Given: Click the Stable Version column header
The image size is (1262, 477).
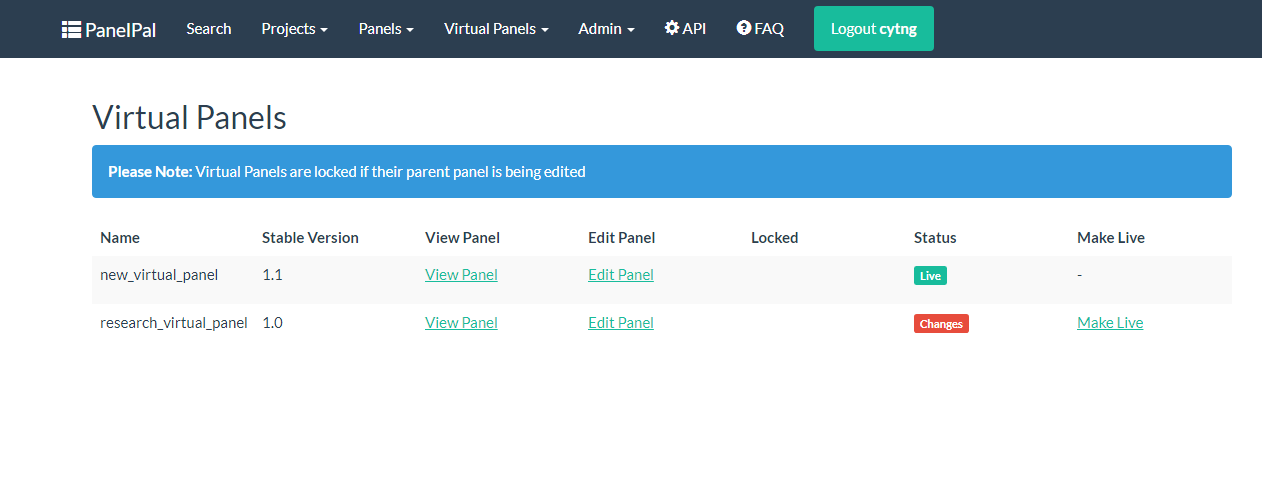Looking at the screenshot, I should (x=310, y=238).
